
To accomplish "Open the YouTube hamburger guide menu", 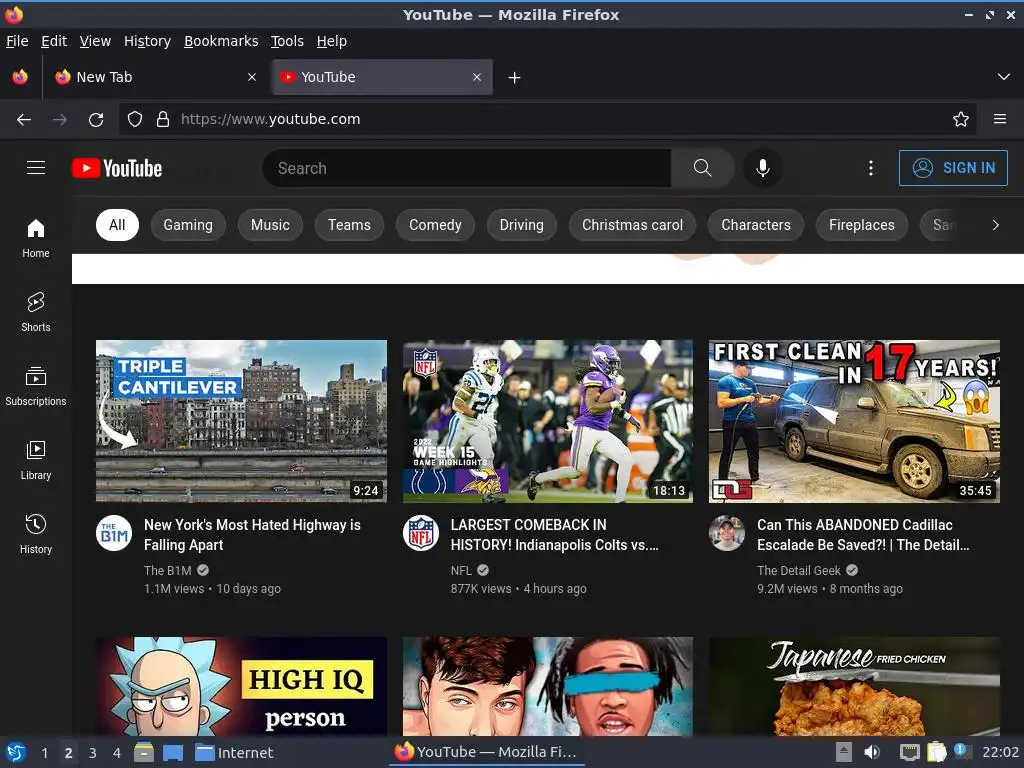I will pyautogui.click(x=36, y=168).
